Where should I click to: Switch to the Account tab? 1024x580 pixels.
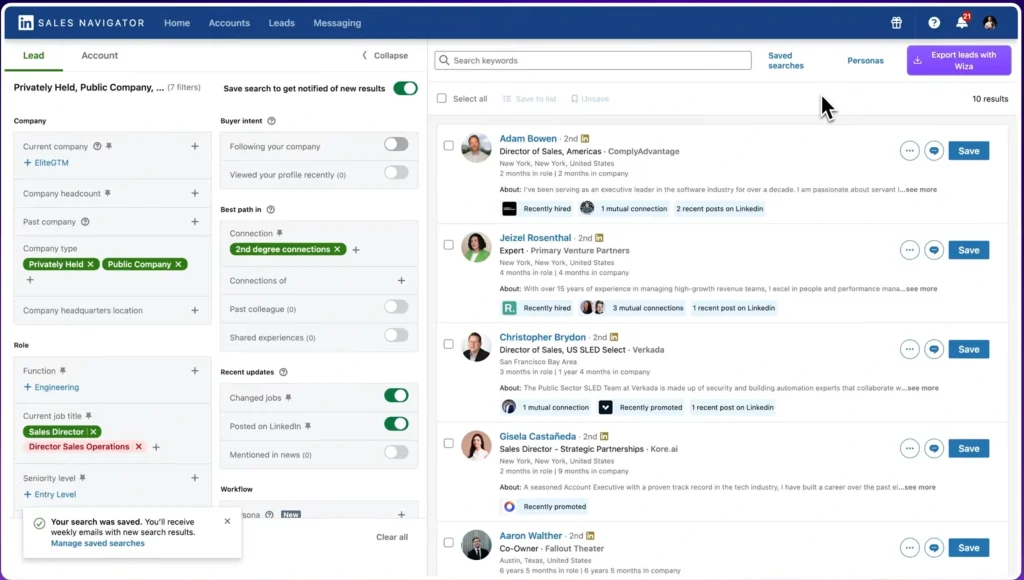tap(99, 56)
